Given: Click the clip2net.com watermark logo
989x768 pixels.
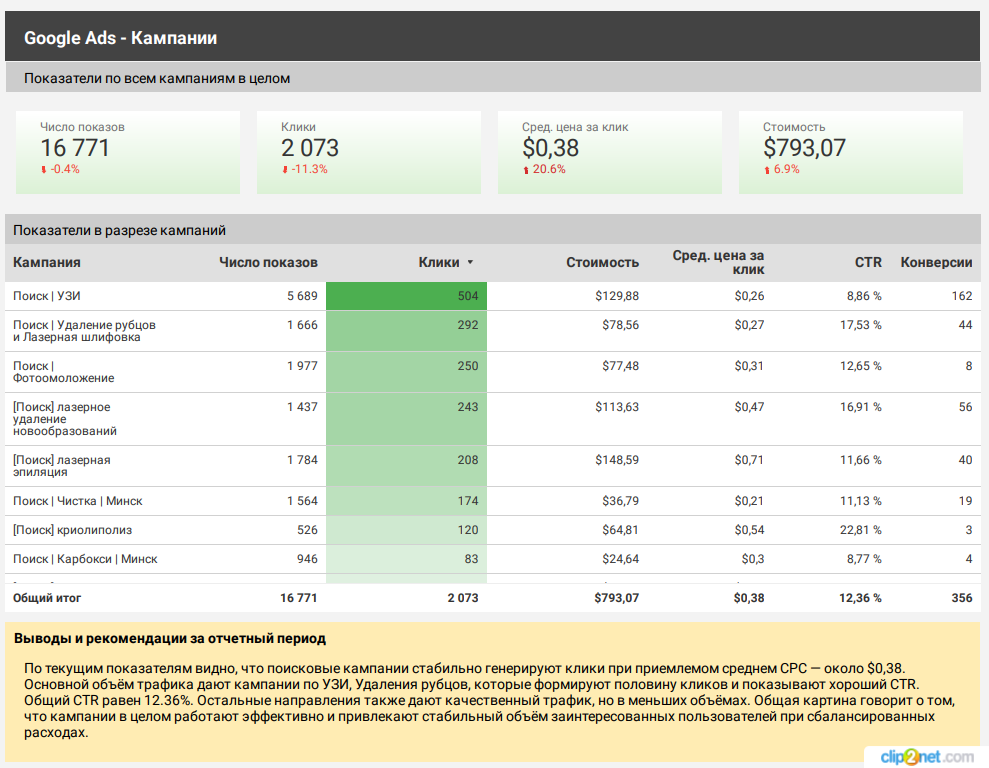Looking at the screenshot, I should 926,756.
